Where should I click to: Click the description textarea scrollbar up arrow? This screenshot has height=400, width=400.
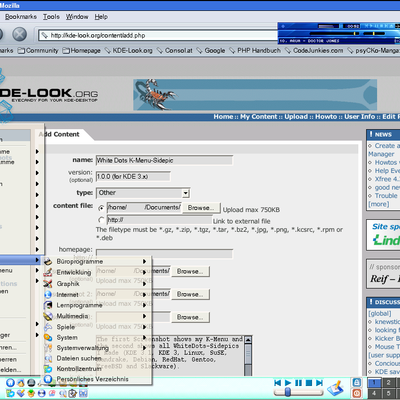click(x=248, y=340)
